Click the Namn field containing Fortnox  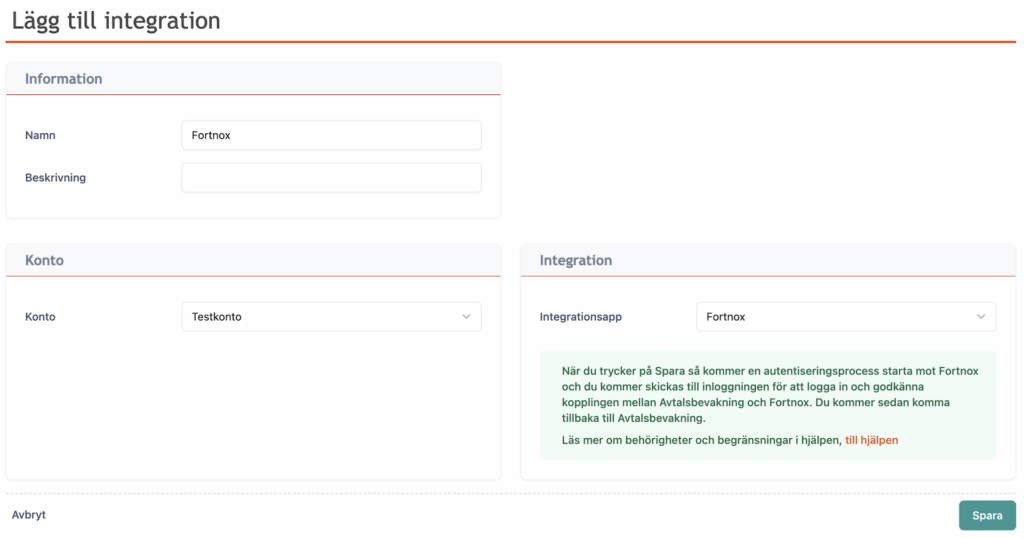click(330, 135)
